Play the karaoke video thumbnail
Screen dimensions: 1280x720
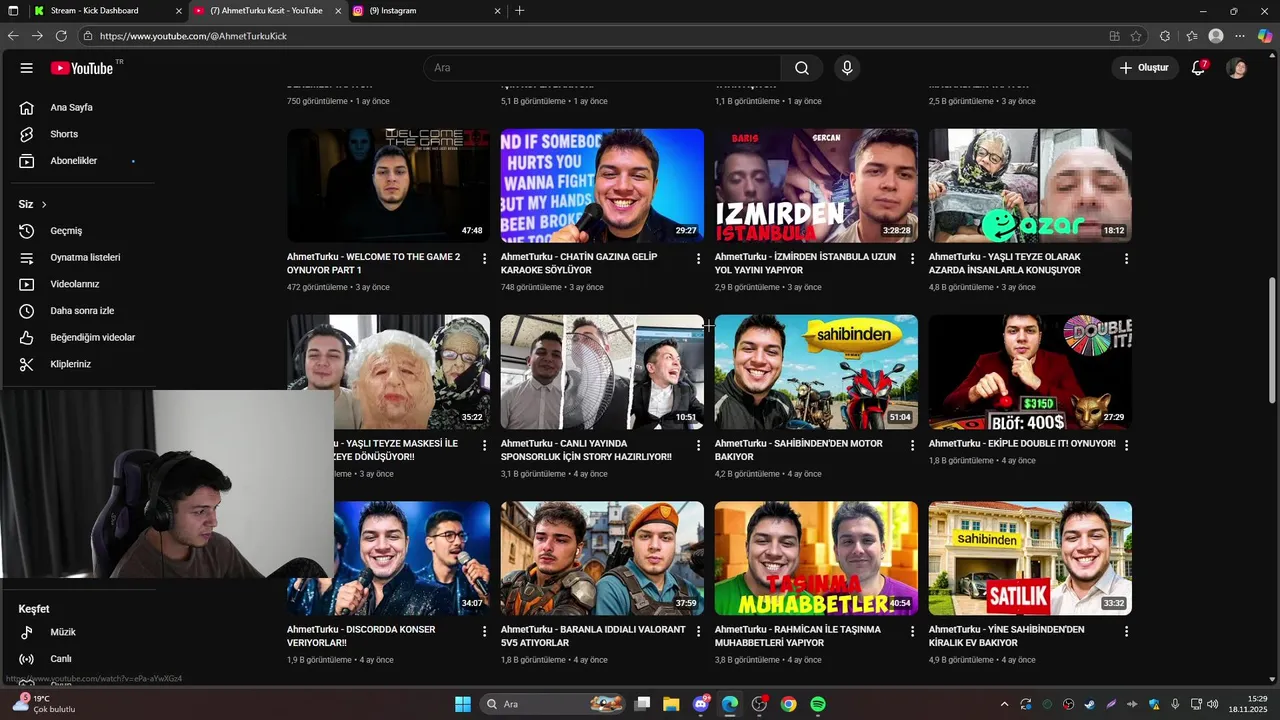[x=602, y=185]
